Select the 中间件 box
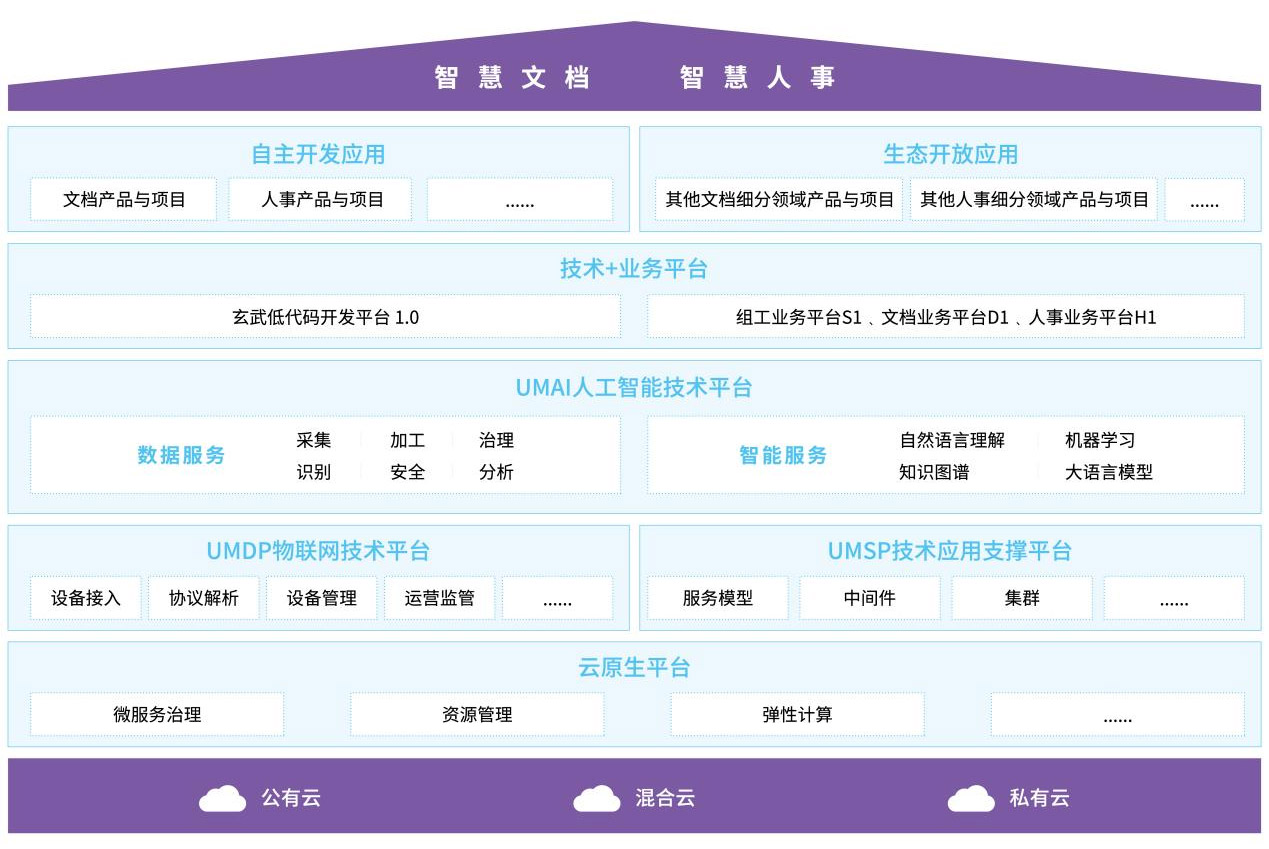The width and height of the screenshot is (1269, 849). click(869, 598)
